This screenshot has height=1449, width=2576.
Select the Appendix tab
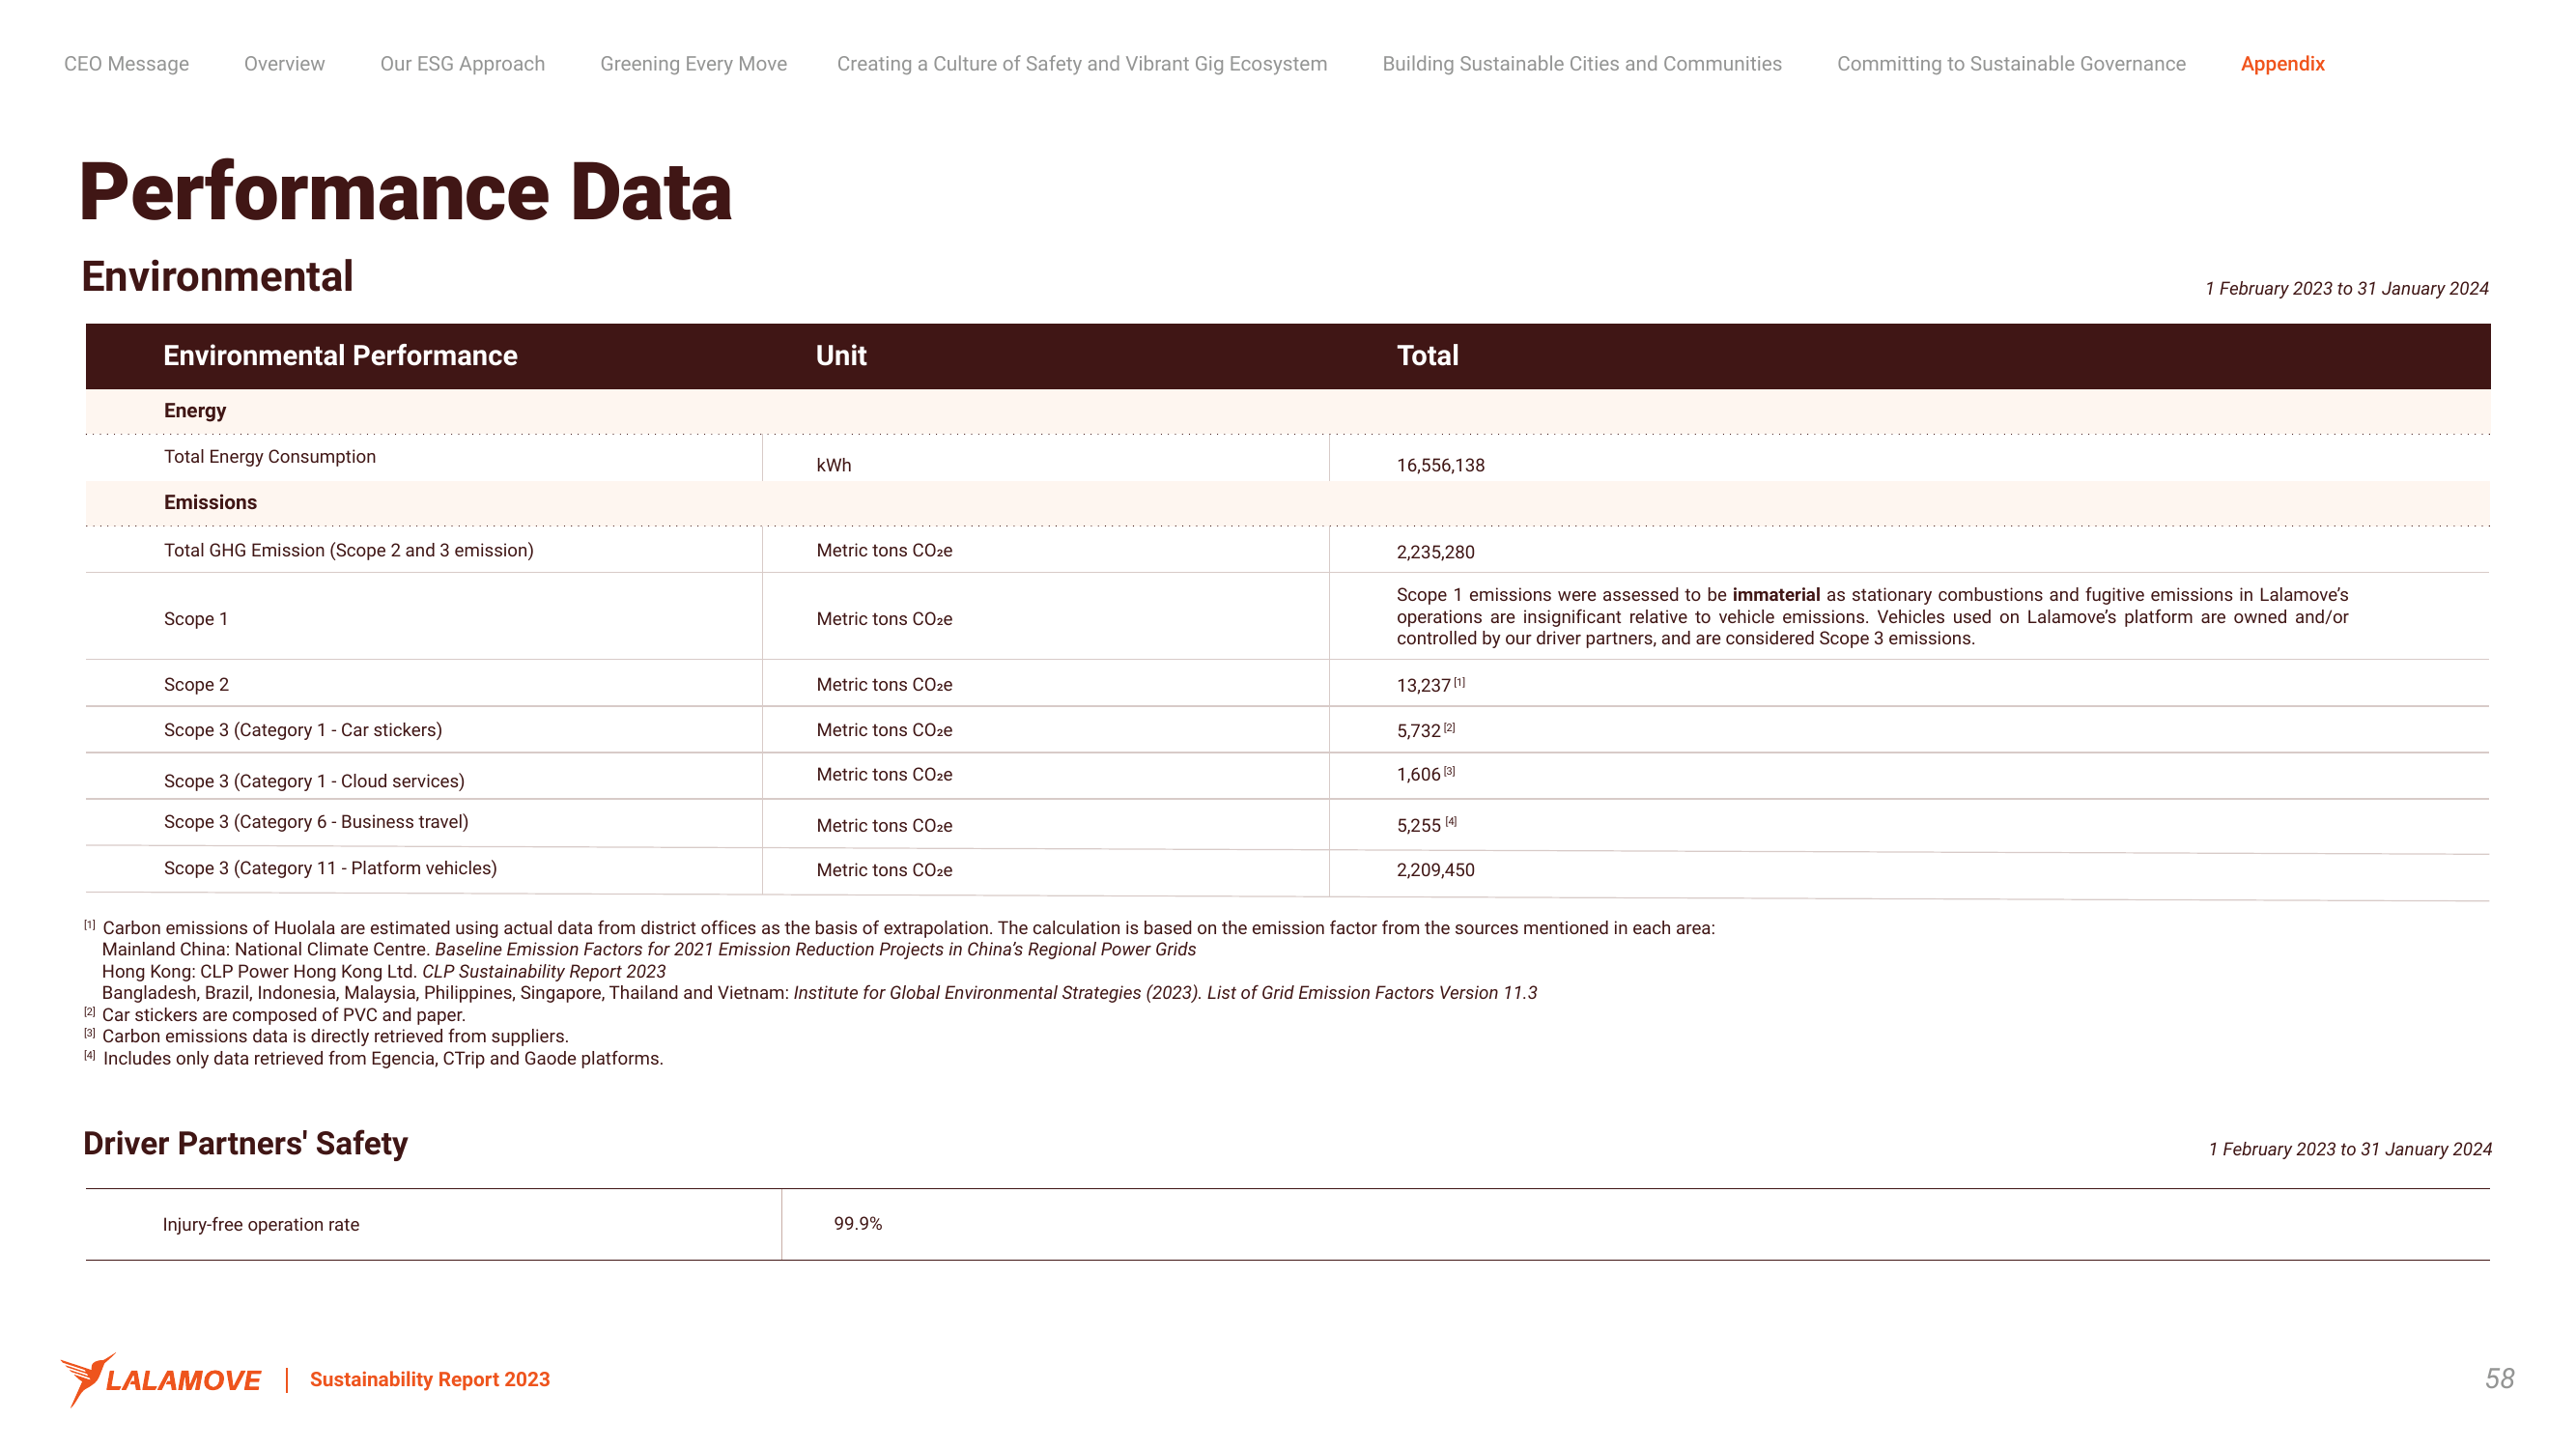[x=2282, y=64]
